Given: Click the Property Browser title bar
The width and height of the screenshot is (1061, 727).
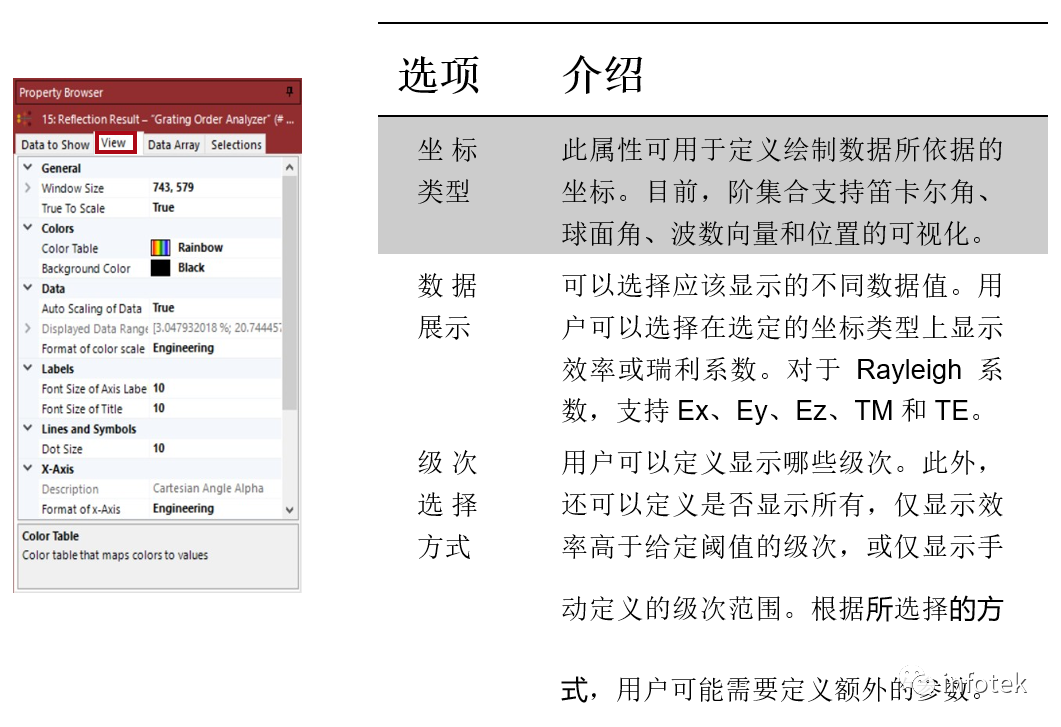Looking at the screenshot, I should pos(157,92).
